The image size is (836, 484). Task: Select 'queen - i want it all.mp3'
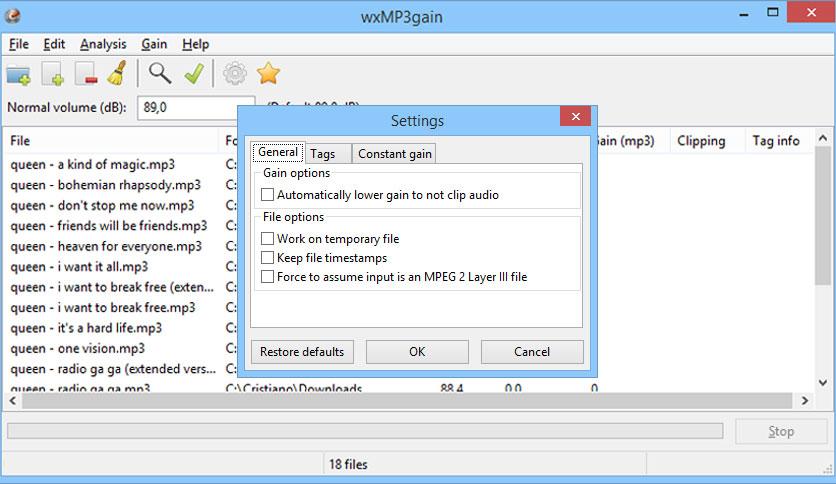pyautogui.click(x=79, y=267)
